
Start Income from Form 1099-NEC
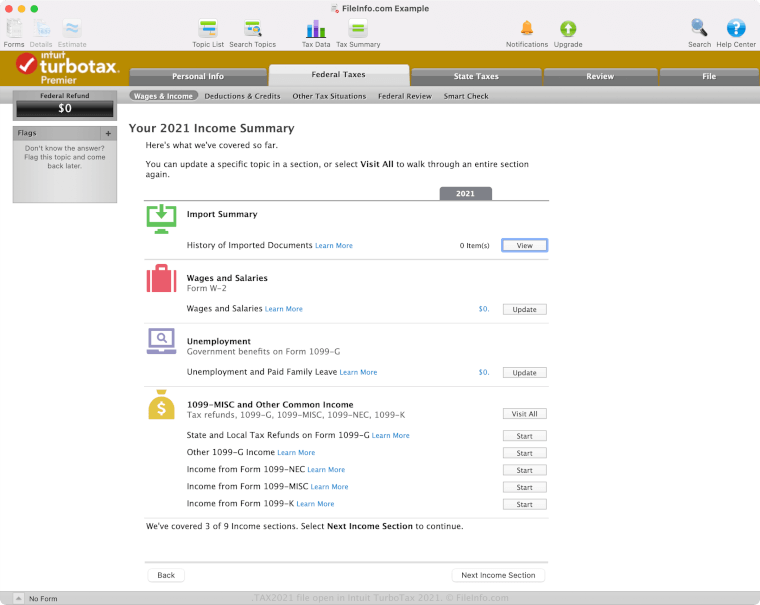[524, 470]
